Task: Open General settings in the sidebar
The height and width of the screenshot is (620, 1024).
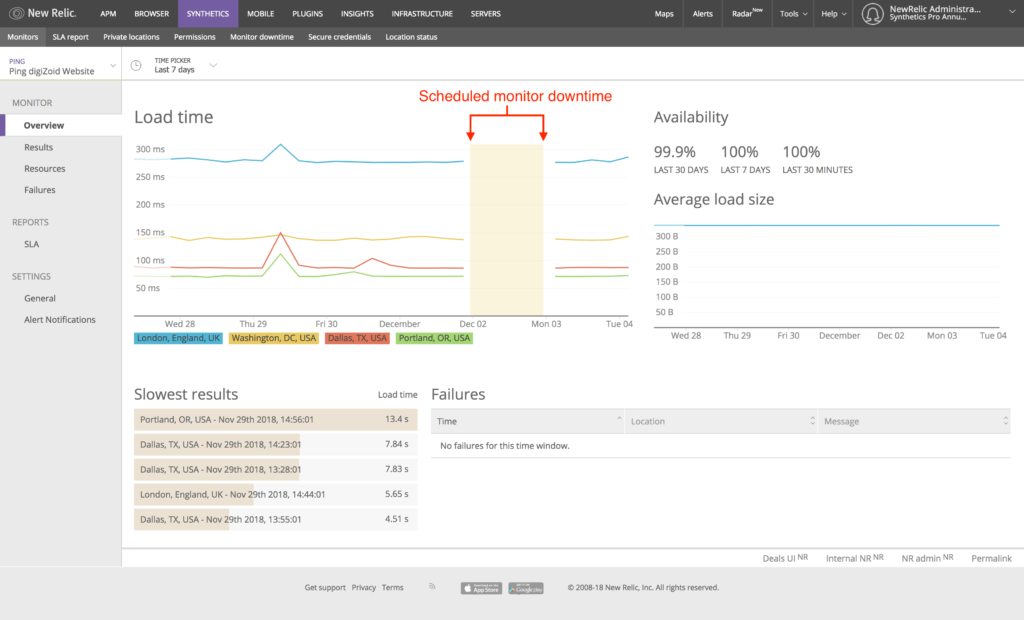Action: point(40,299)
